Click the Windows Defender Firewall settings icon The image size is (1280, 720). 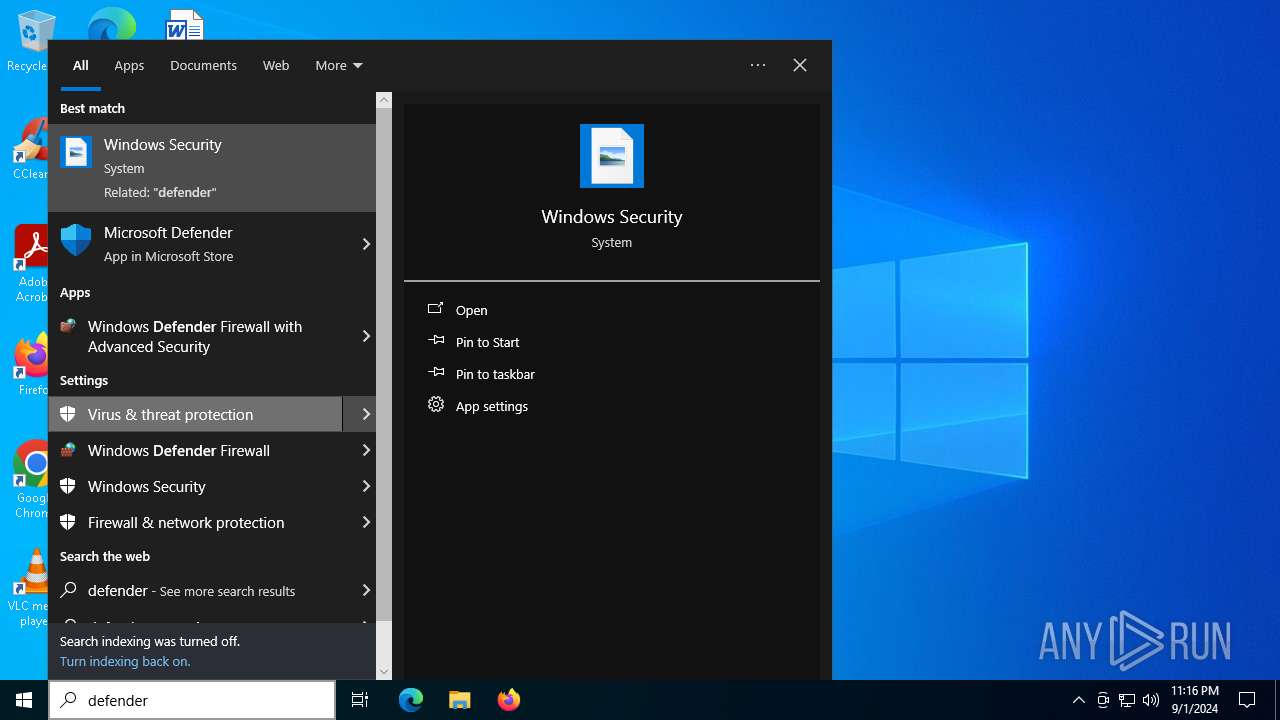point(68,450)
